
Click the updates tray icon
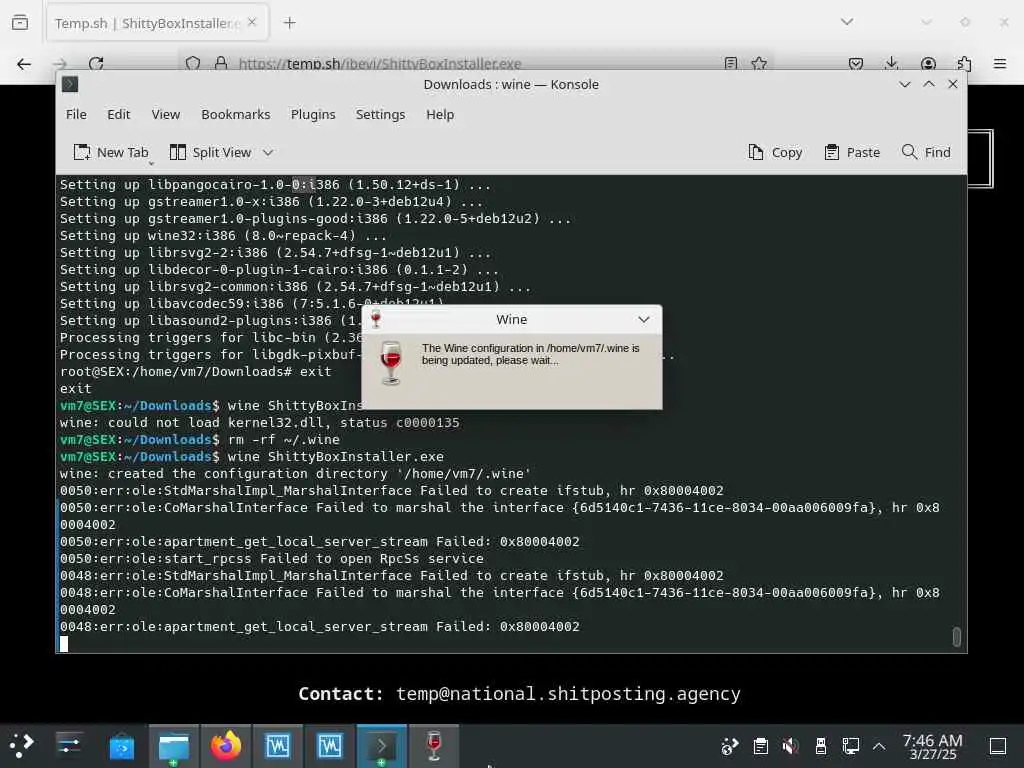(x=729, y=746)
